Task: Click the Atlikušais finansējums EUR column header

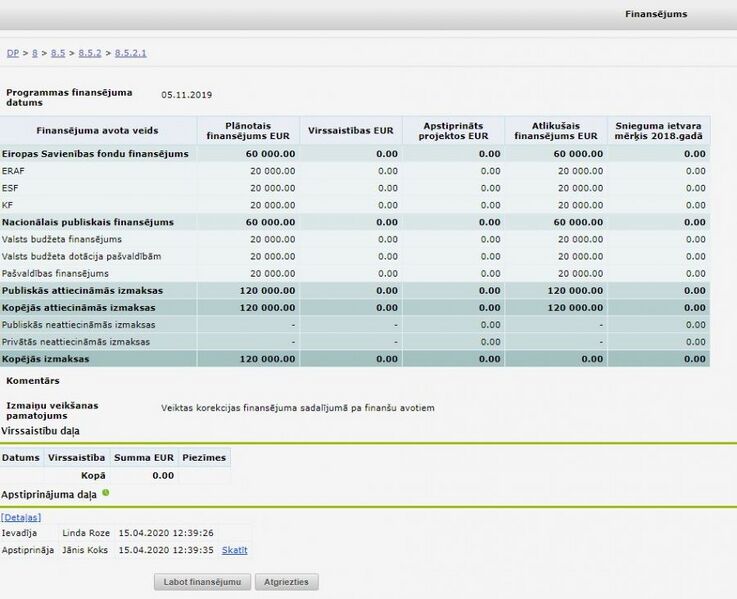Action: click(x=556, y=131)
